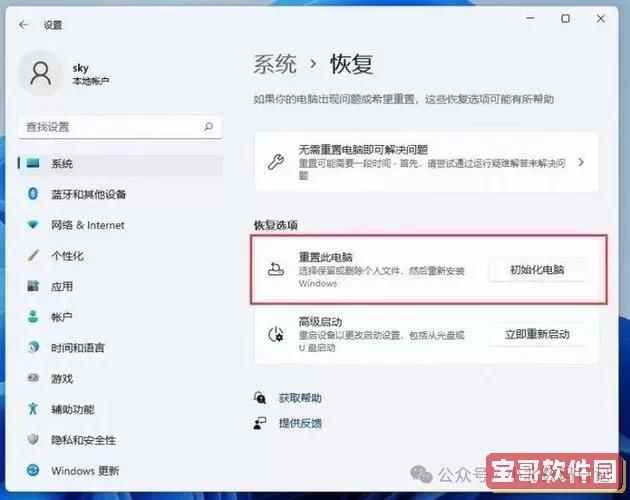Click the 无需重置电脑即可解决问题 card title
Viewport: 630px width, 500px height.
(363, 150)
